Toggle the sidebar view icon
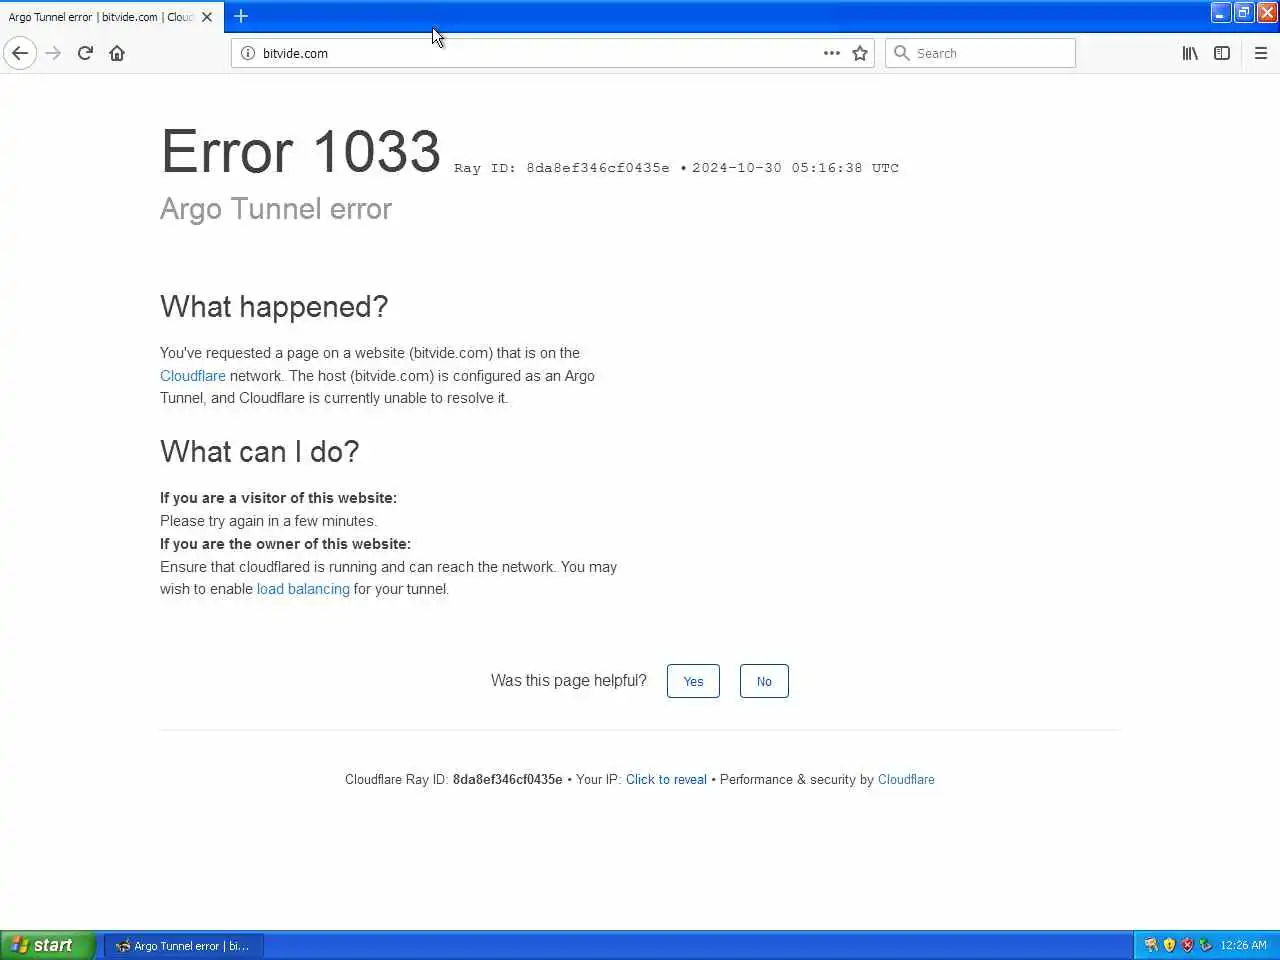 [x=1222, y=53]
